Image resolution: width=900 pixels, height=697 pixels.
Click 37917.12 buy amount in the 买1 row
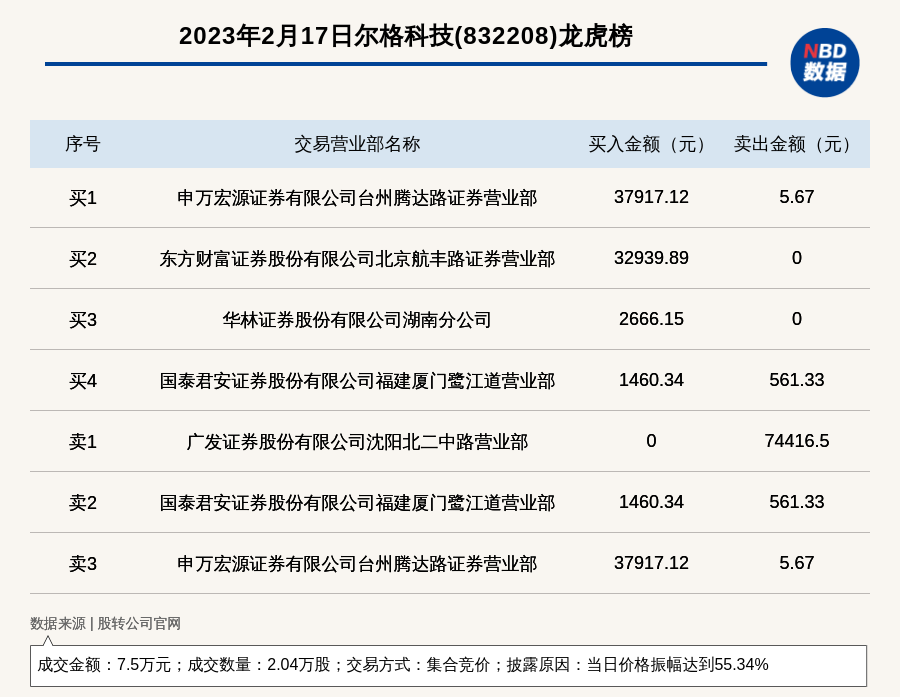tap(651, 197)
